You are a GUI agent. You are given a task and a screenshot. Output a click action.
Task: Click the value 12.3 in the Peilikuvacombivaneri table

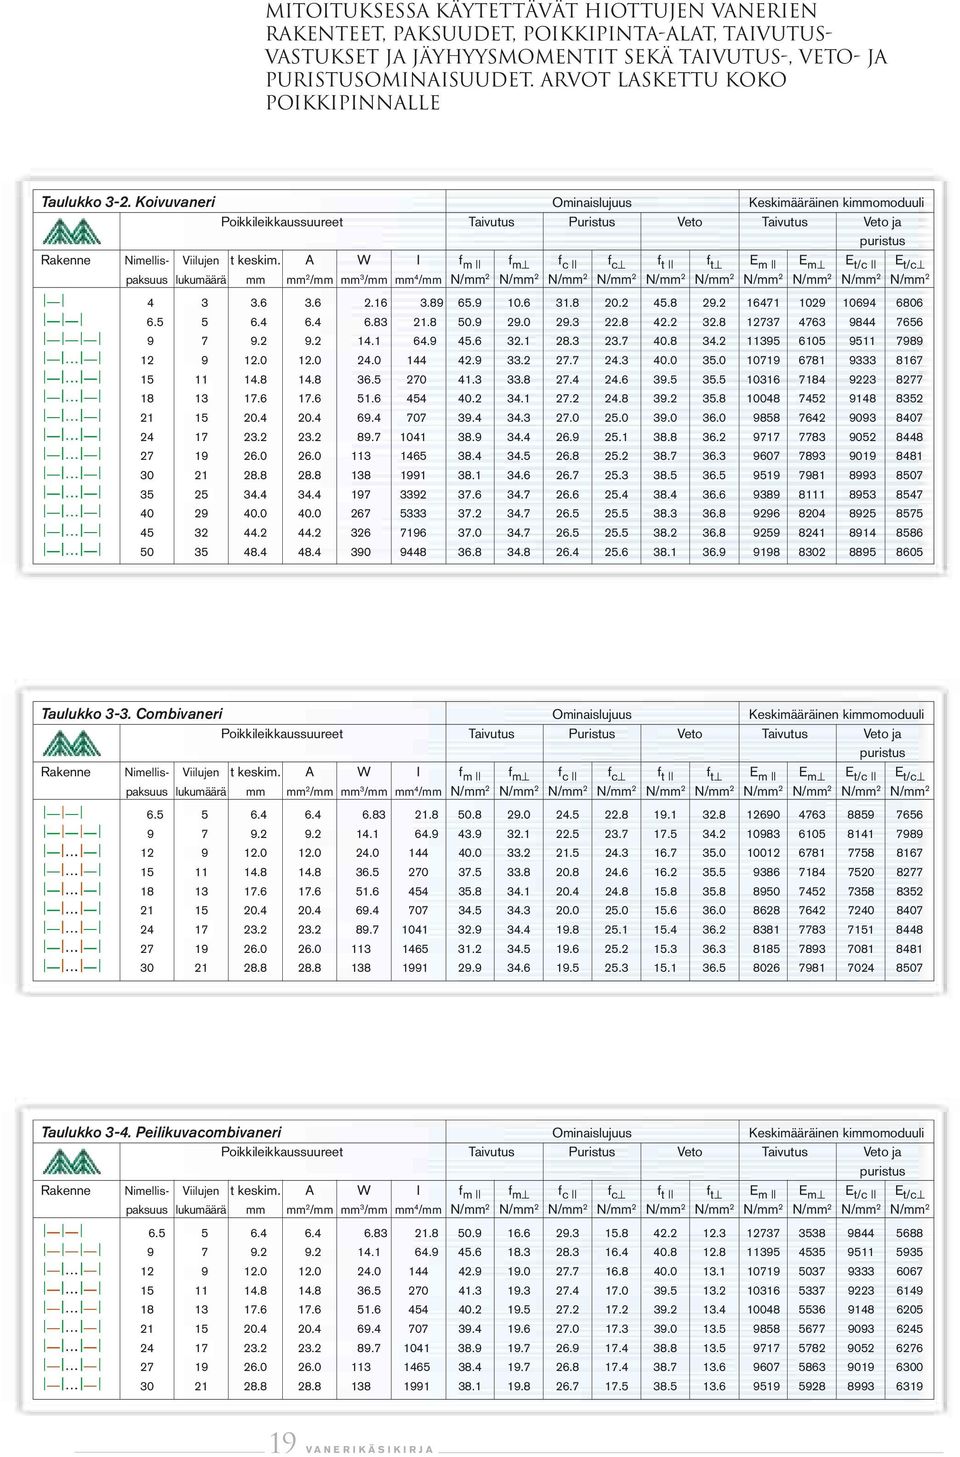[x=713, y=1233]
